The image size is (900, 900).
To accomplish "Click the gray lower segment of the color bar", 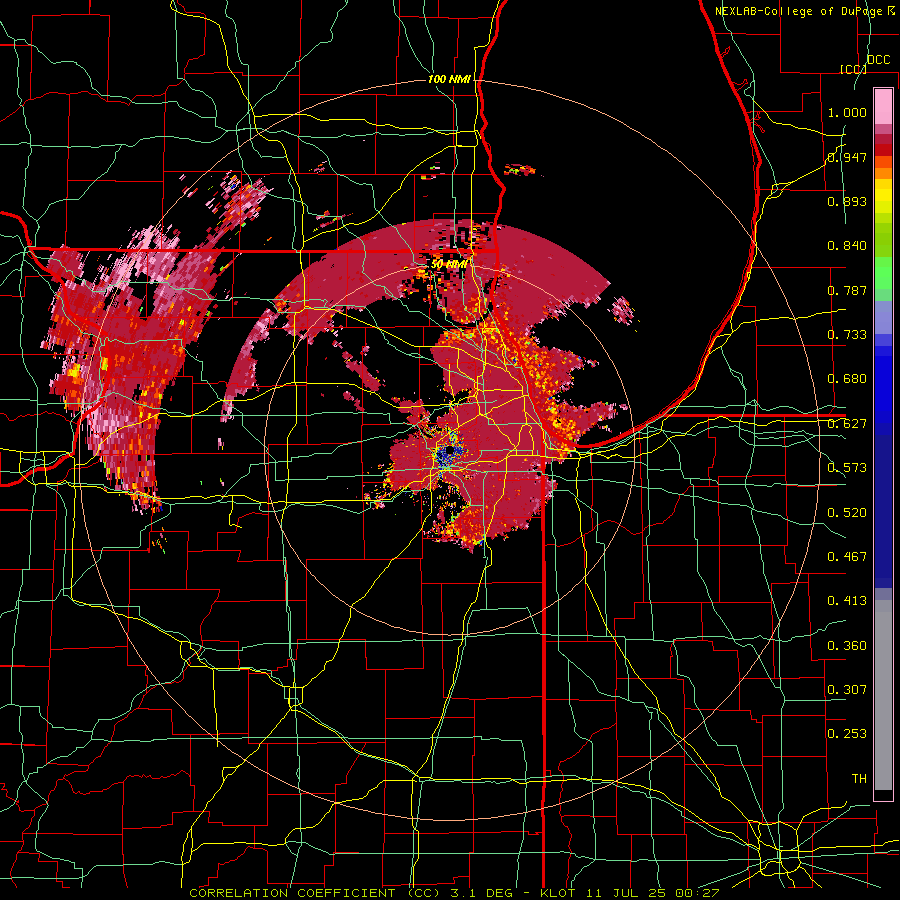I will point(883,695).
